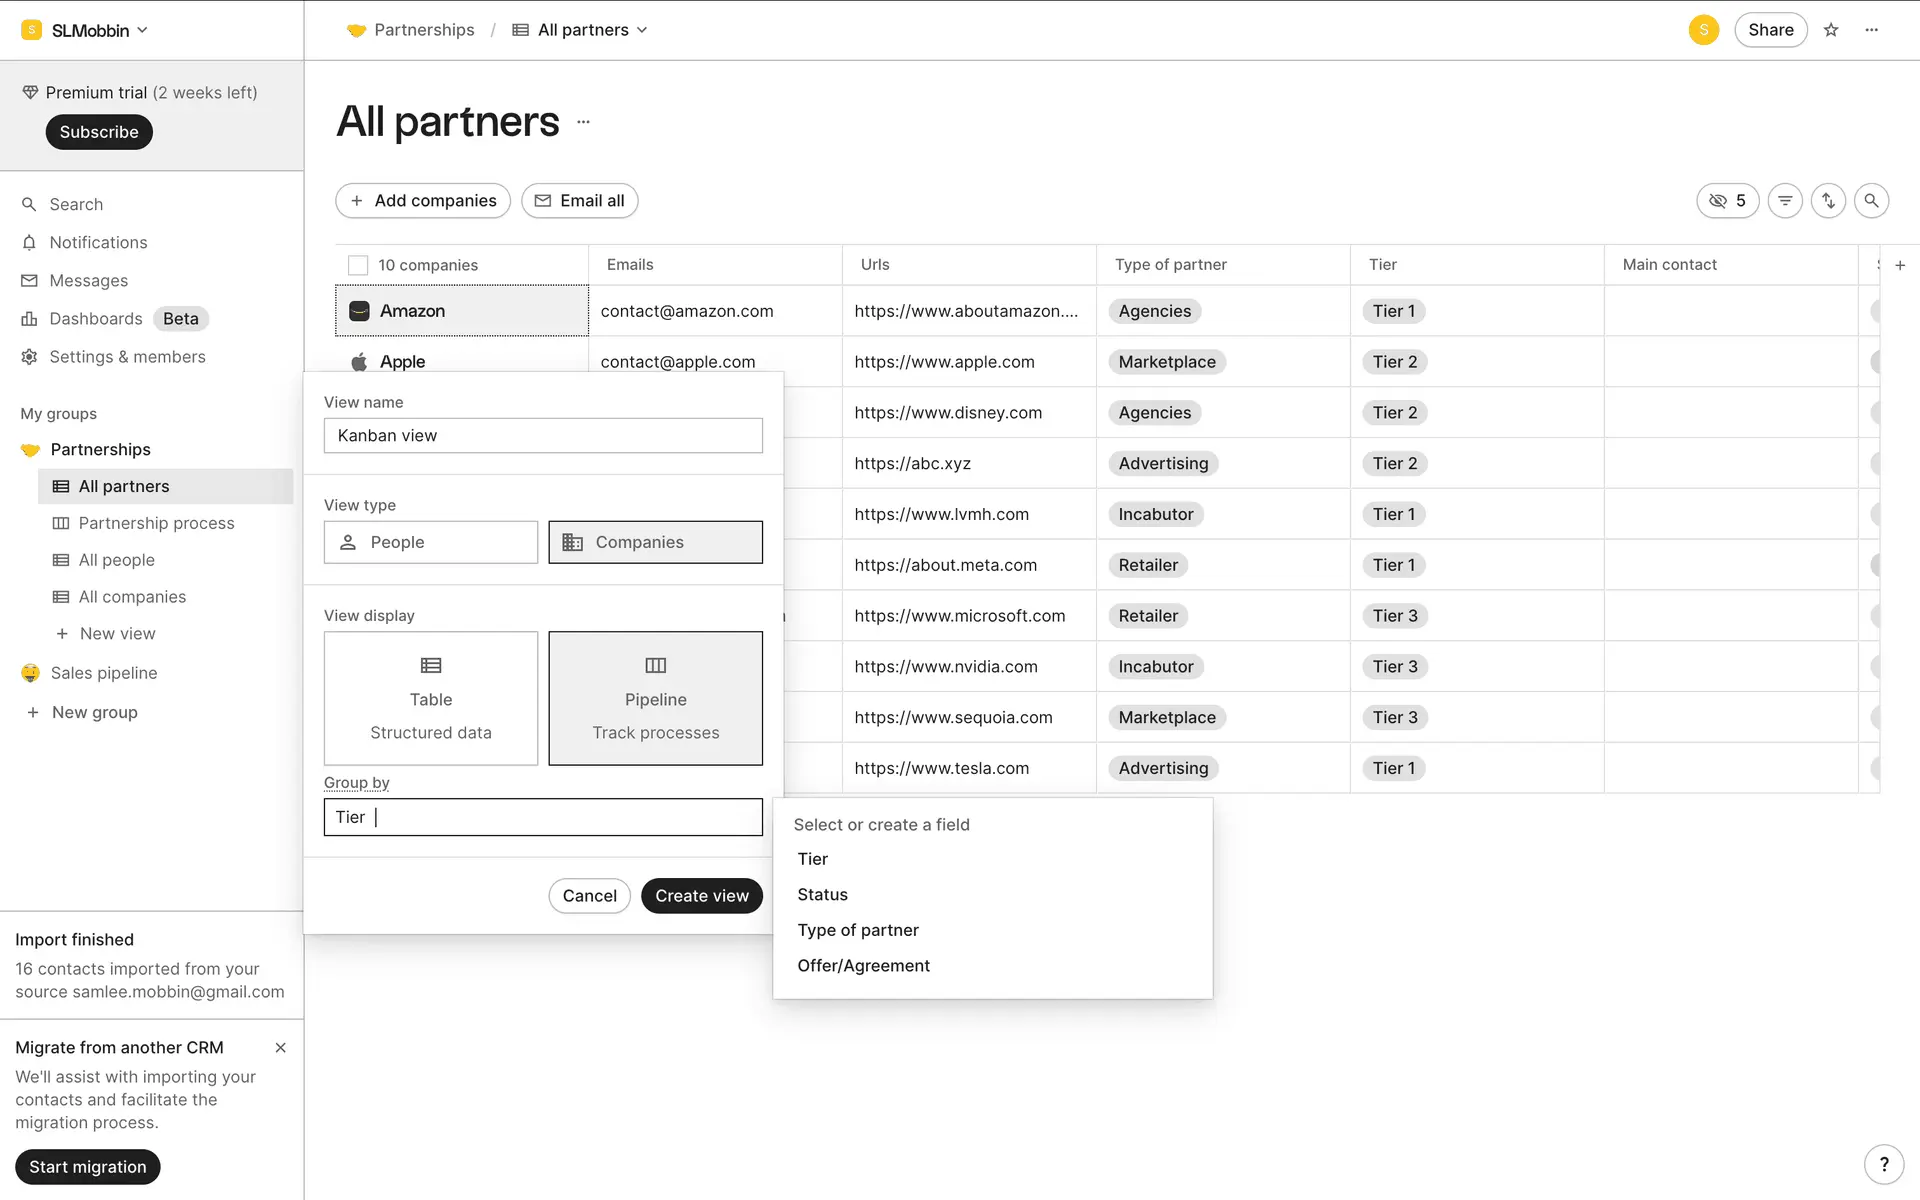Viewport: 1920px width, 1200px height.
Task: Cancel the new view dialog
Action: (589, 896)
